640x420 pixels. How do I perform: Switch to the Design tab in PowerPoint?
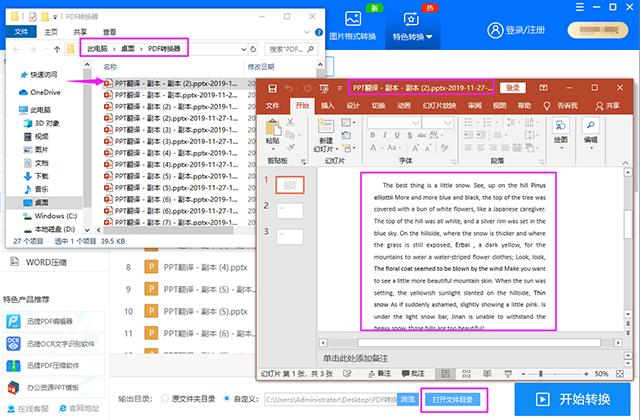pos(353,106)
